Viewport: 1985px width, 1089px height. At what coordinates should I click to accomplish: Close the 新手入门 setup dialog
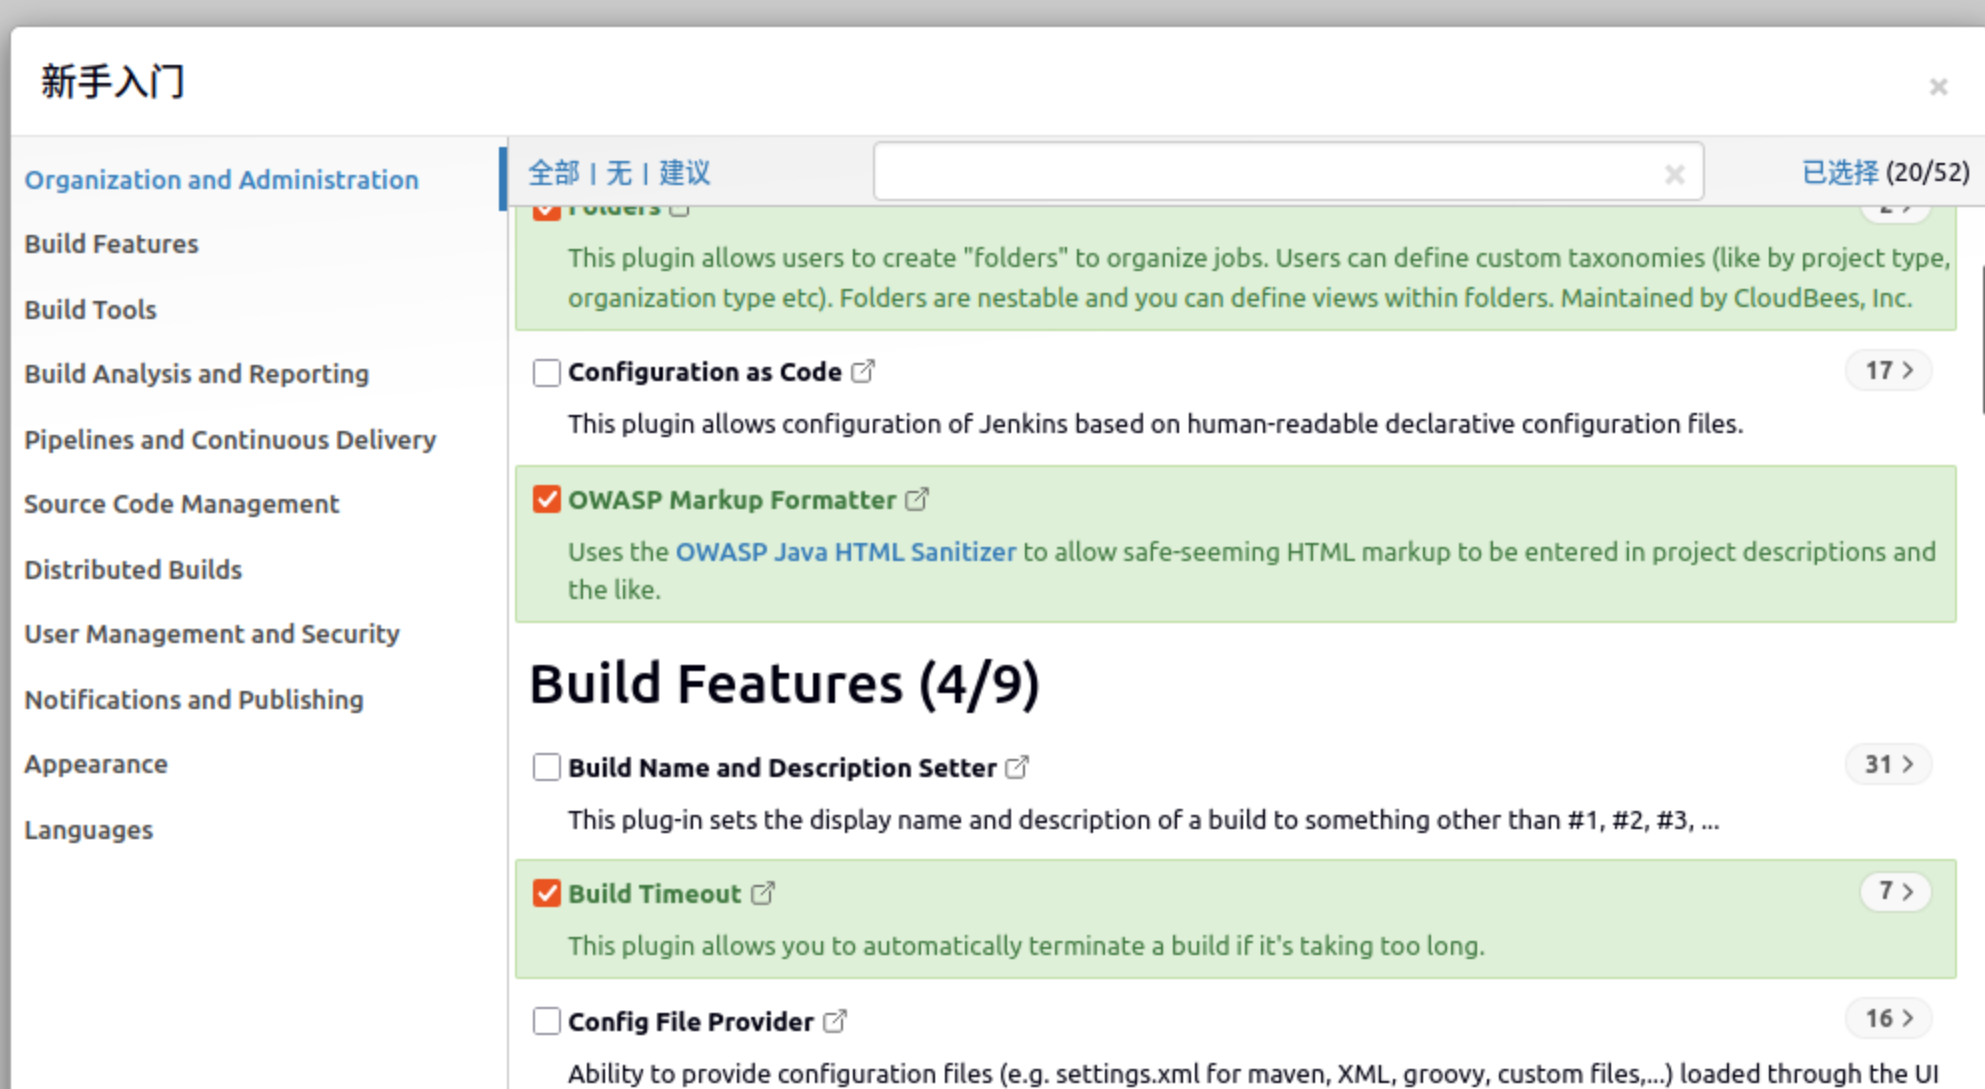pos(1938,87)
